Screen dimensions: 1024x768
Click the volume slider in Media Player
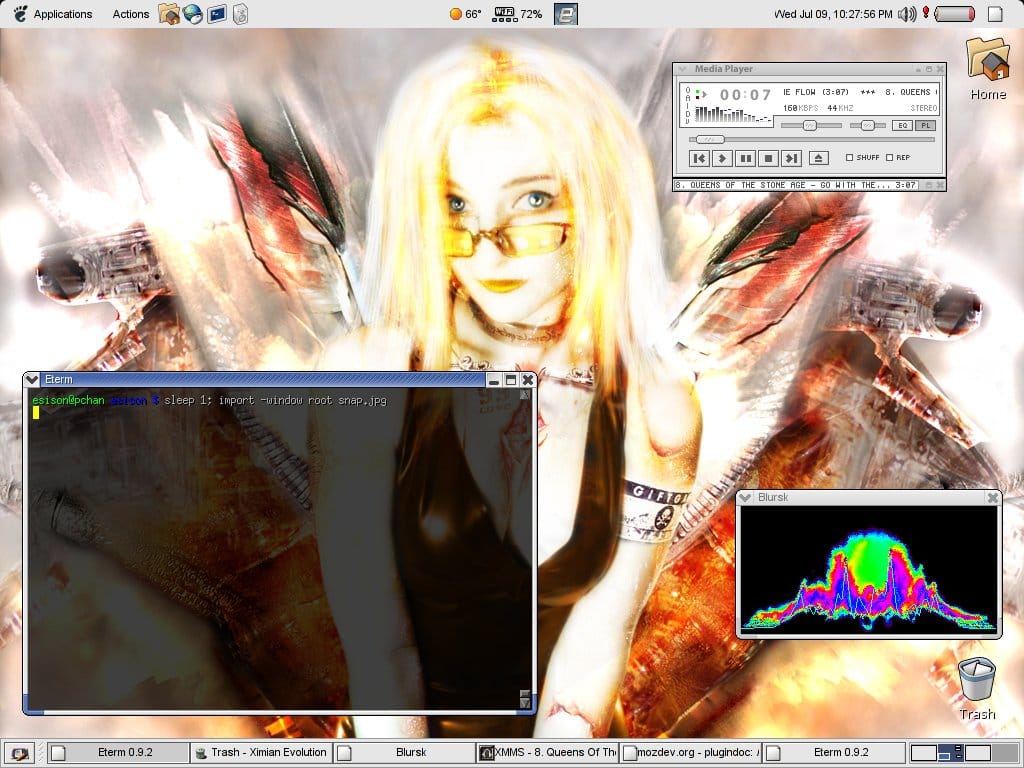click(x=811, y=125)
